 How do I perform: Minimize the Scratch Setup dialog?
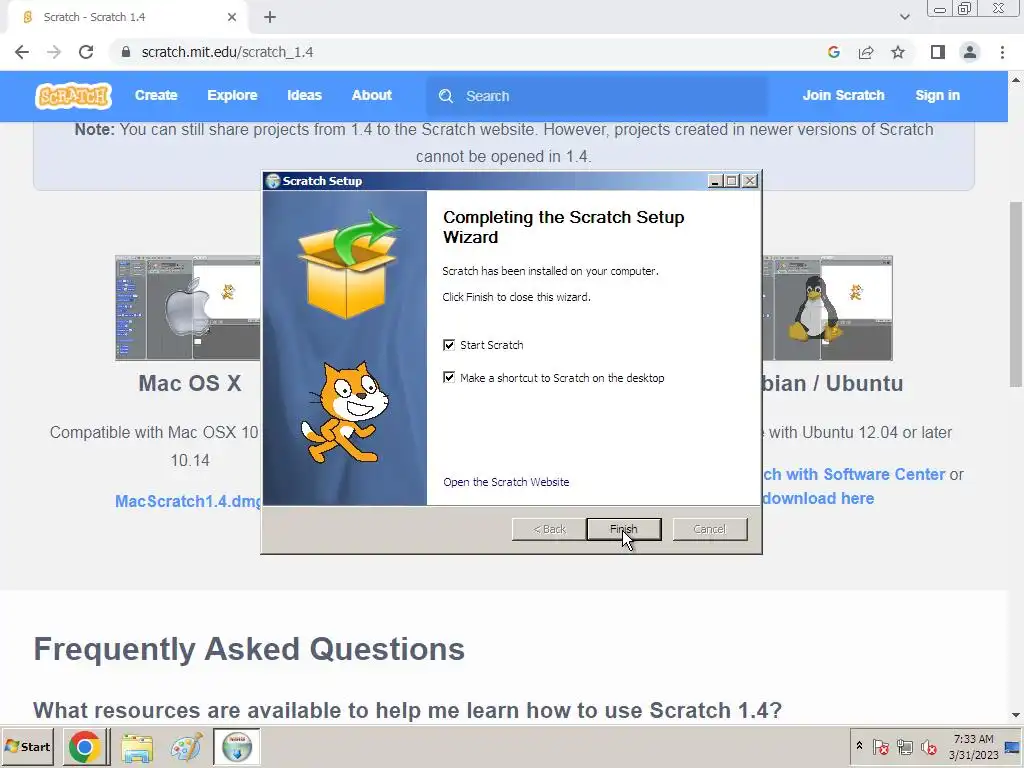715,181
